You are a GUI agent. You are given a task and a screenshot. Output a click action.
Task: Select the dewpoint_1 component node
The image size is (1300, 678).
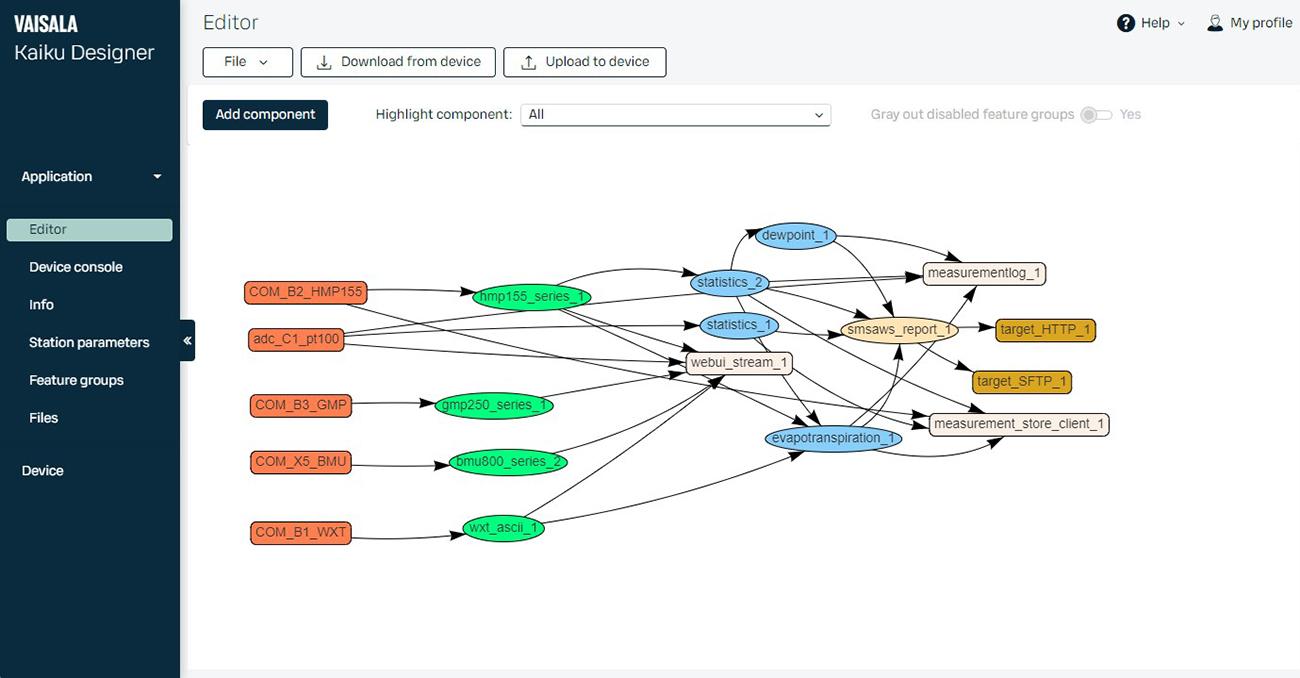pyautogui.click(x=794, y=235)
